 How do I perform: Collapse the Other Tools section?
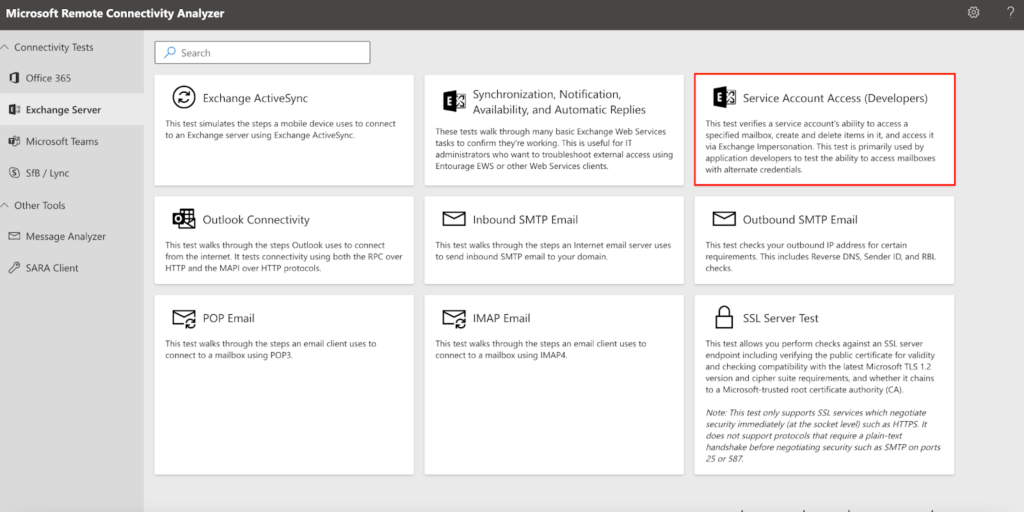pyautogui.click(x=4, y=205)
